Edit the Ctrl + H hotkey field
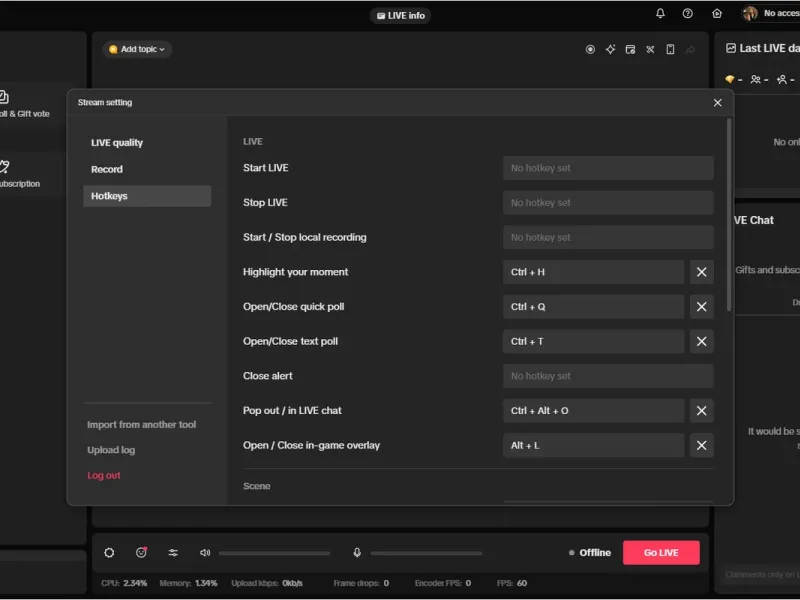Screen dimensions: 800x600 coord(593,272)
